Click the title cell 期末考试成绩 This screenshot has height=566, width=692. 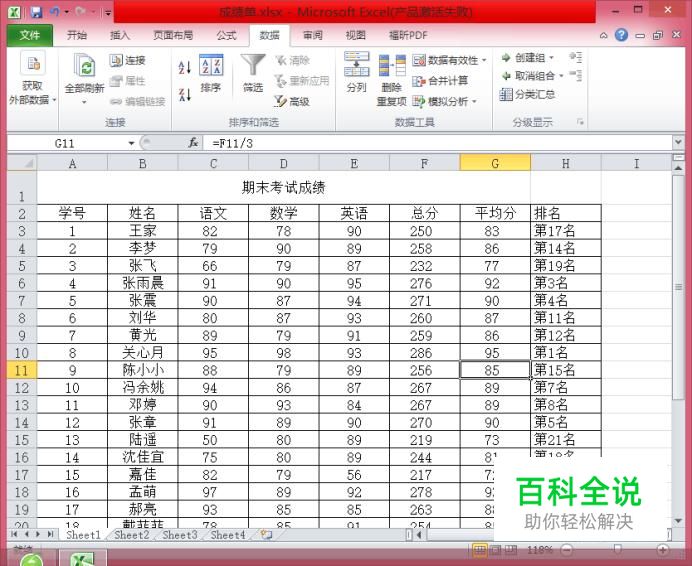(283, 188)
